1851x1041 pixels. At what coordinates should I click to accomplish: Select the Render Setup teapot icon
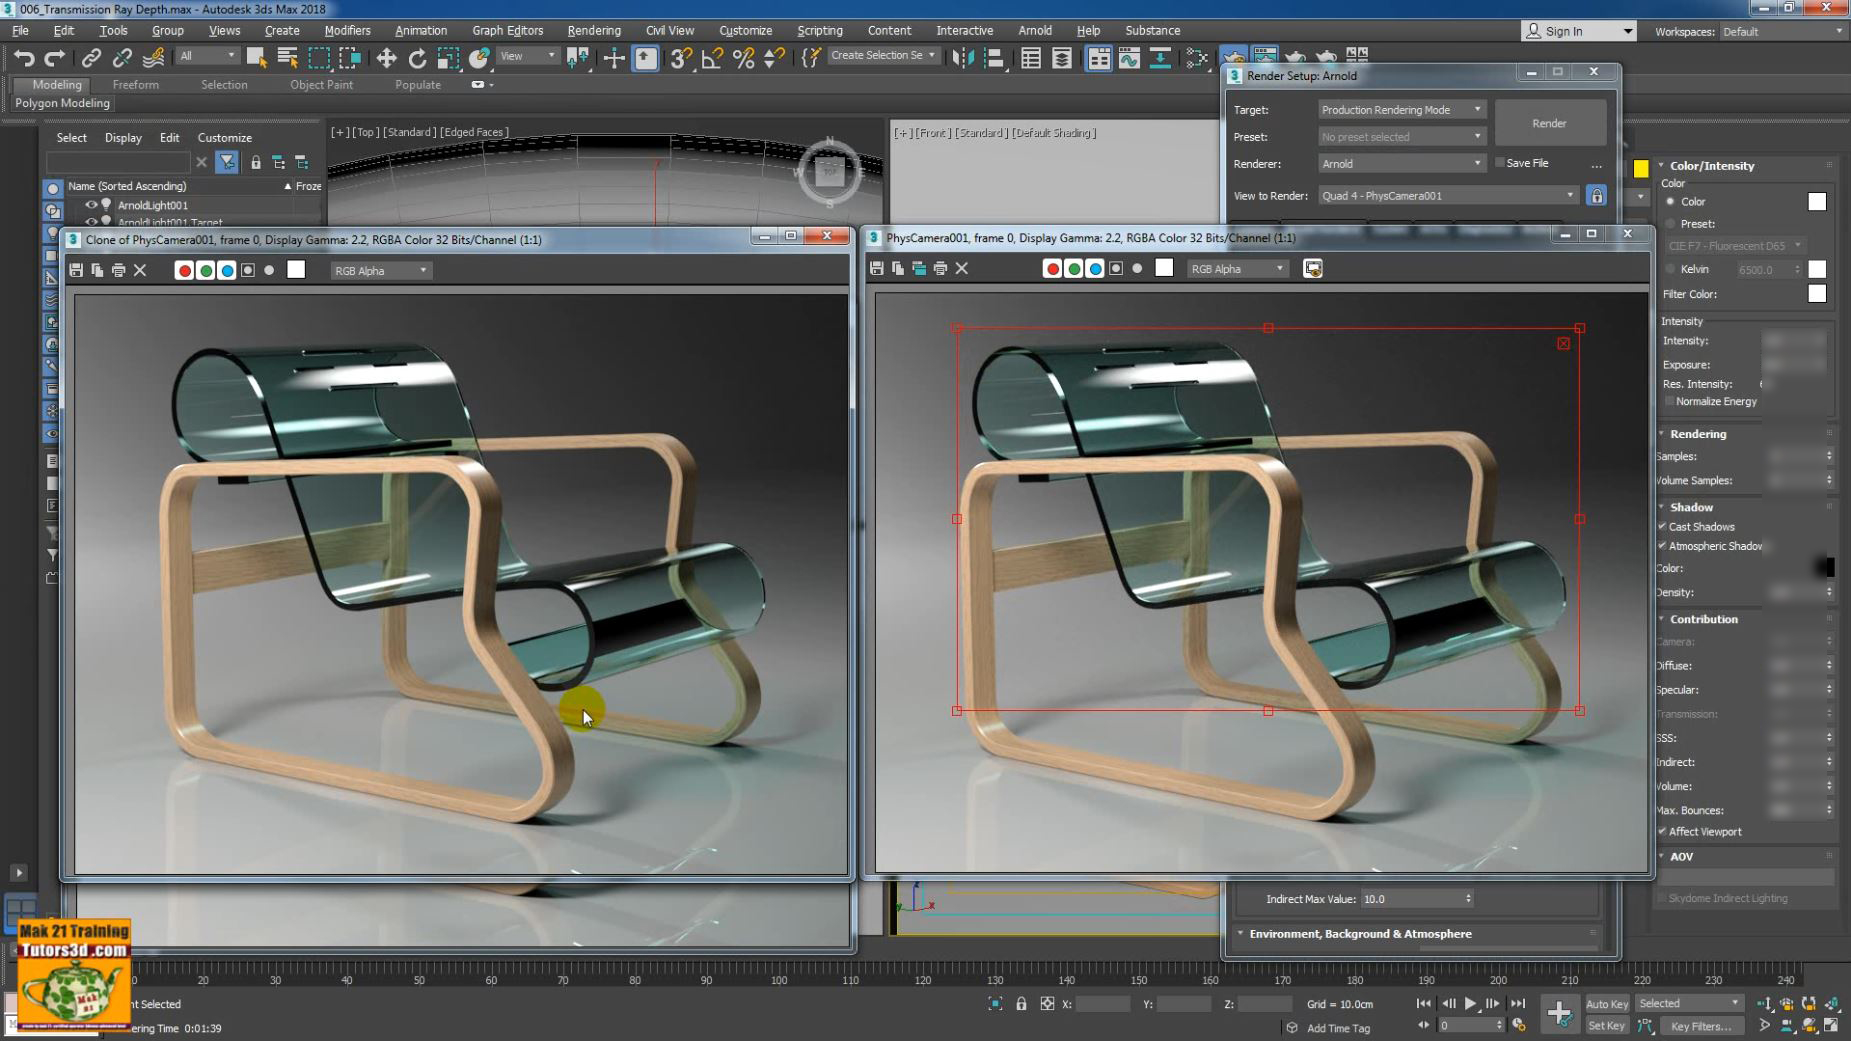click(1232, 58)
